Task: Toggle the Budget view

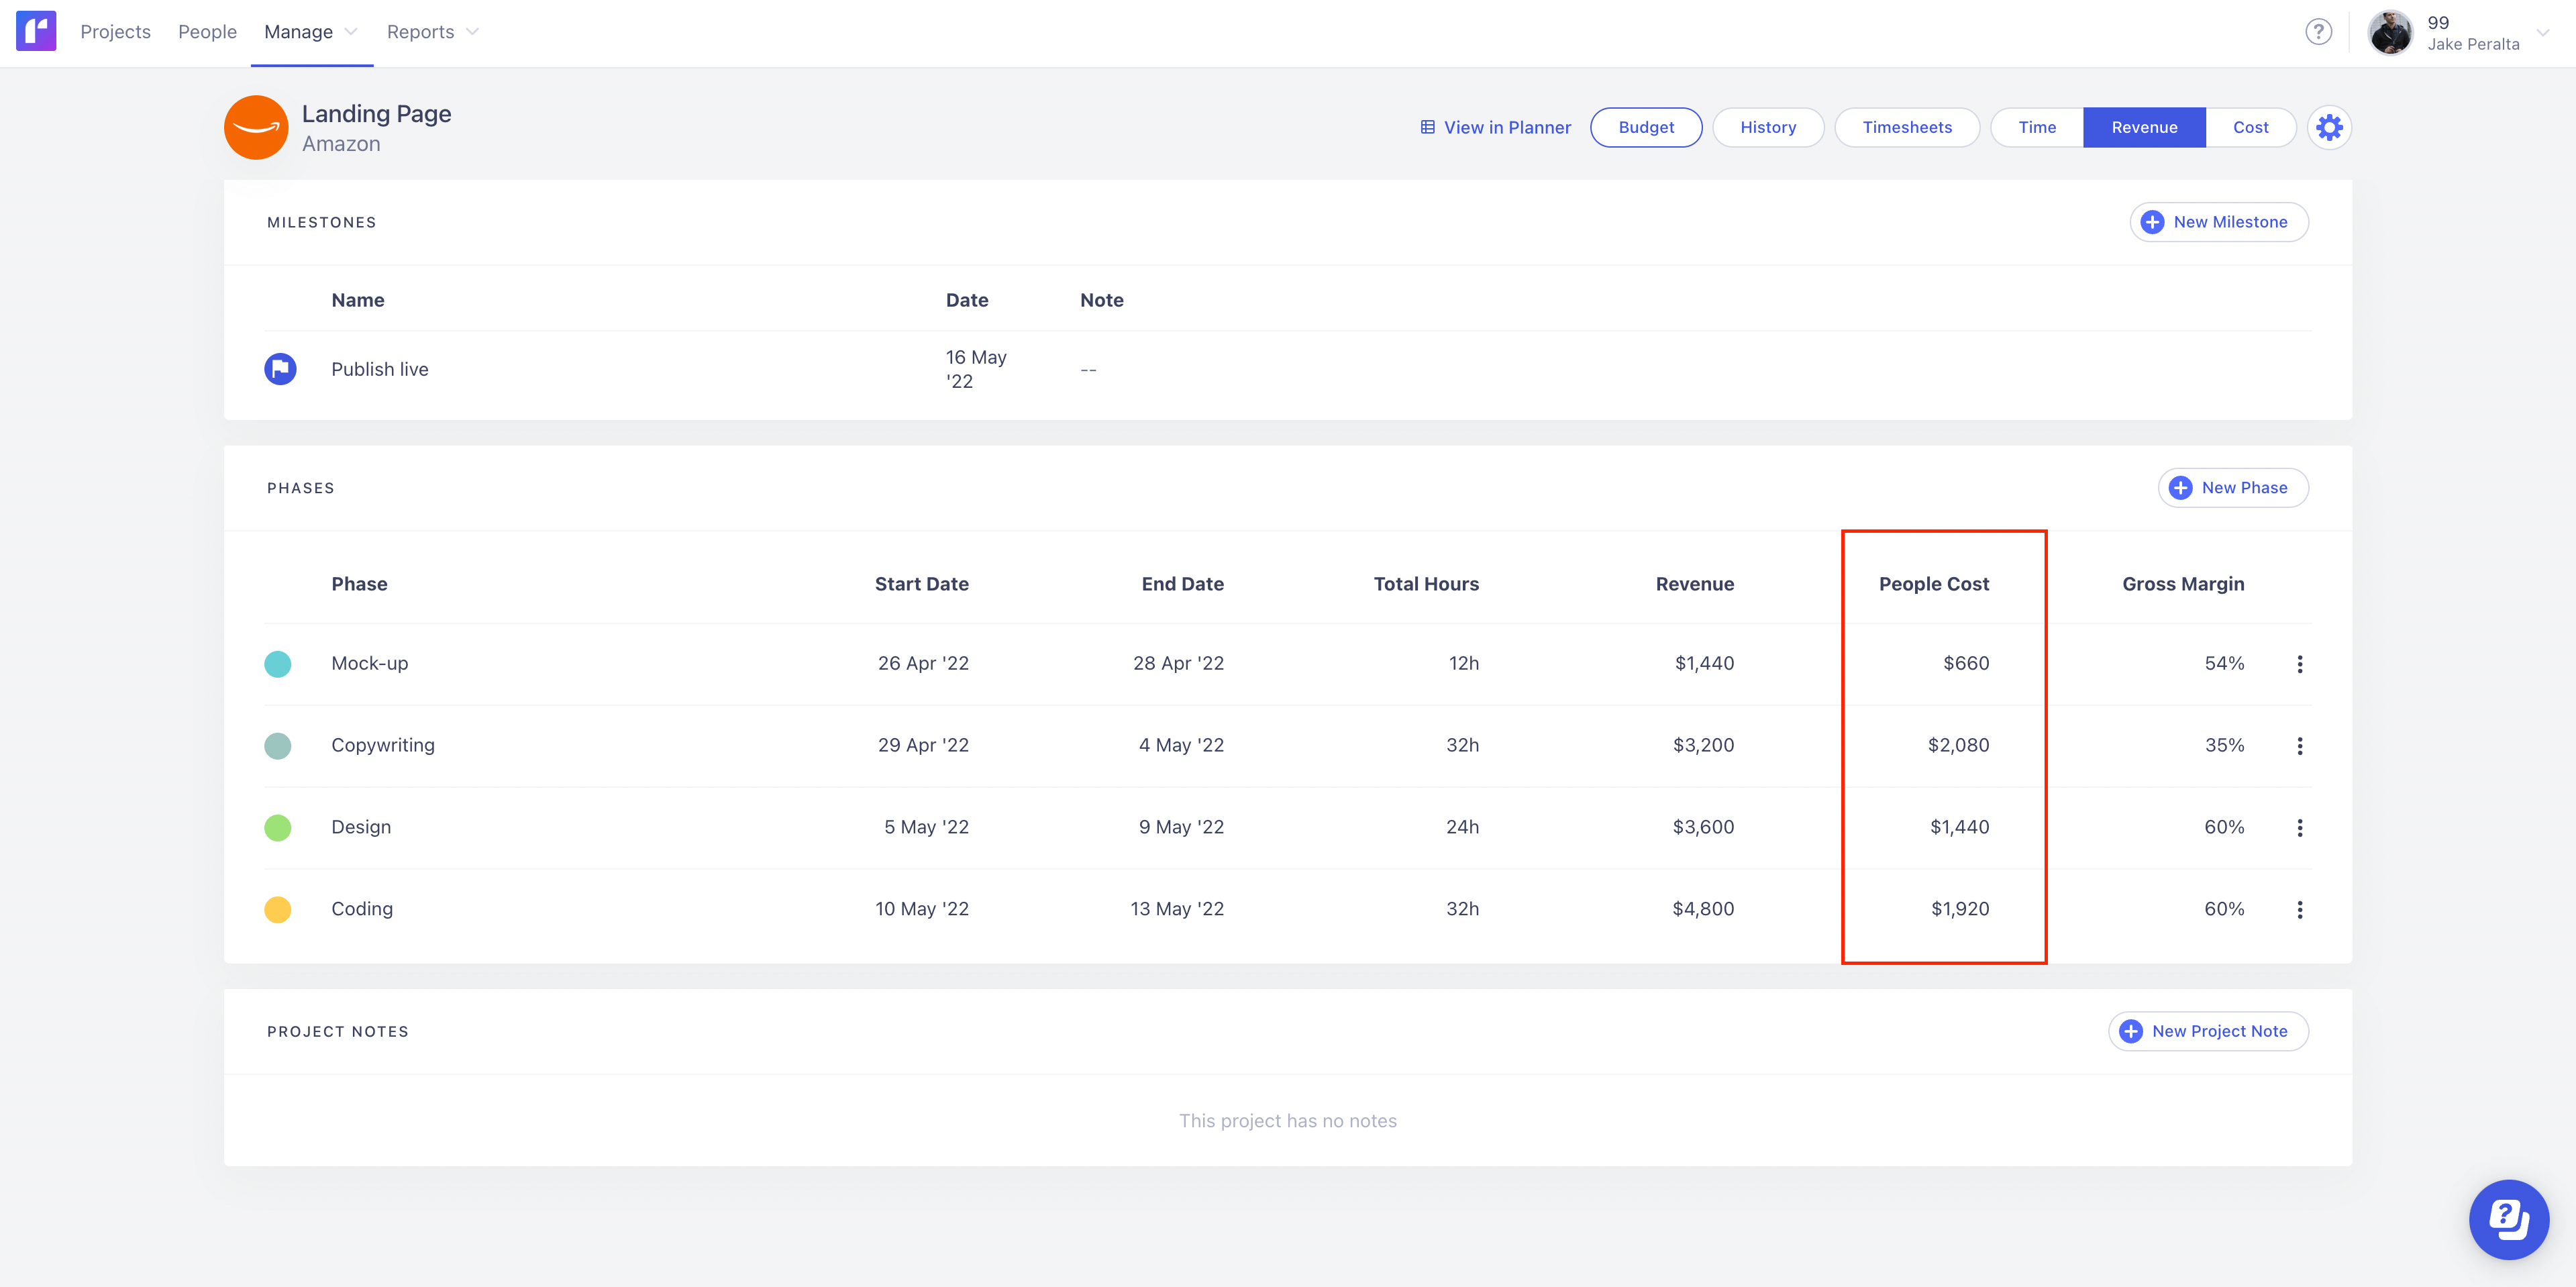Action: coord(1646,127)
